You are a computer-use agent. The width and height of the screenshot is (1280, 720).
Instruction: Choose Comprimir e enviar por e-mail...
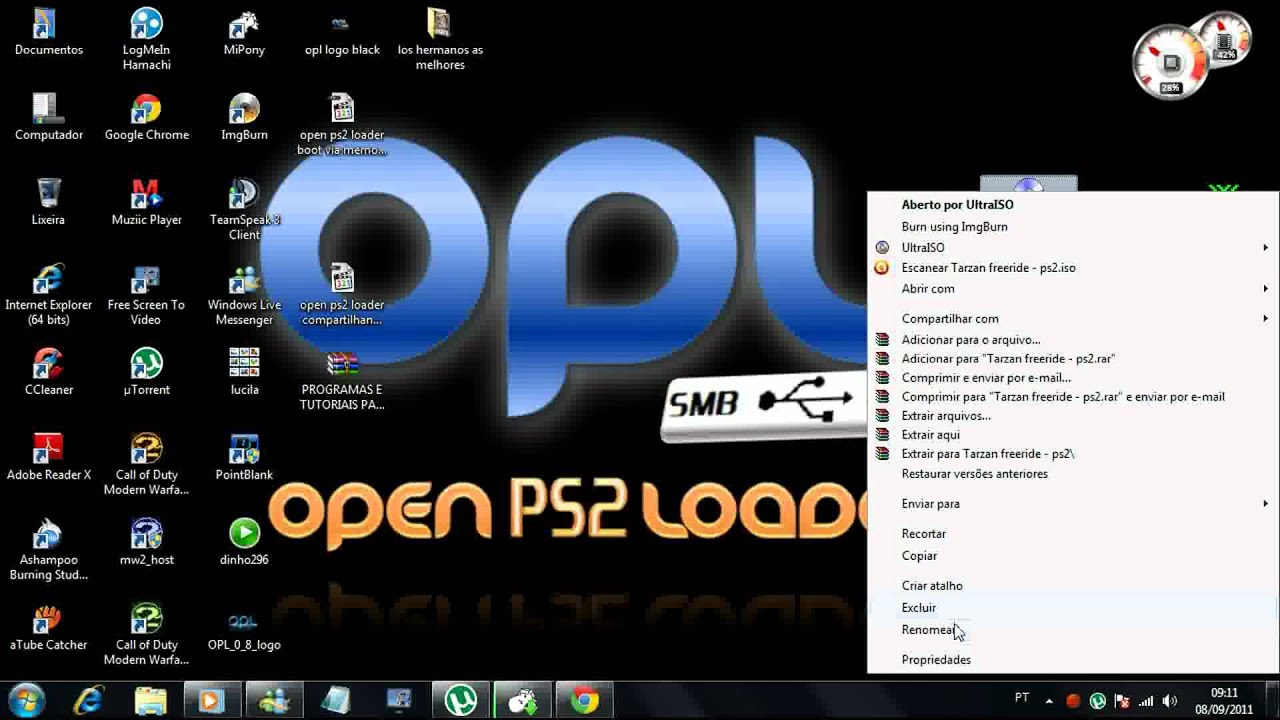(1072, 378)
